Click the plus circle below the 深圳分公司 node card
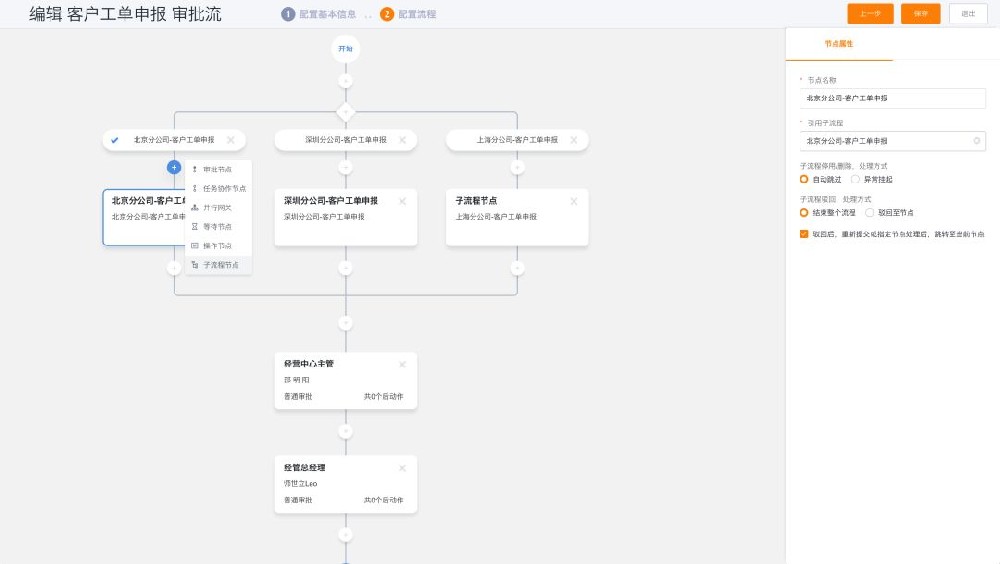Screen dimensions: 1000x564 [346, 268]
